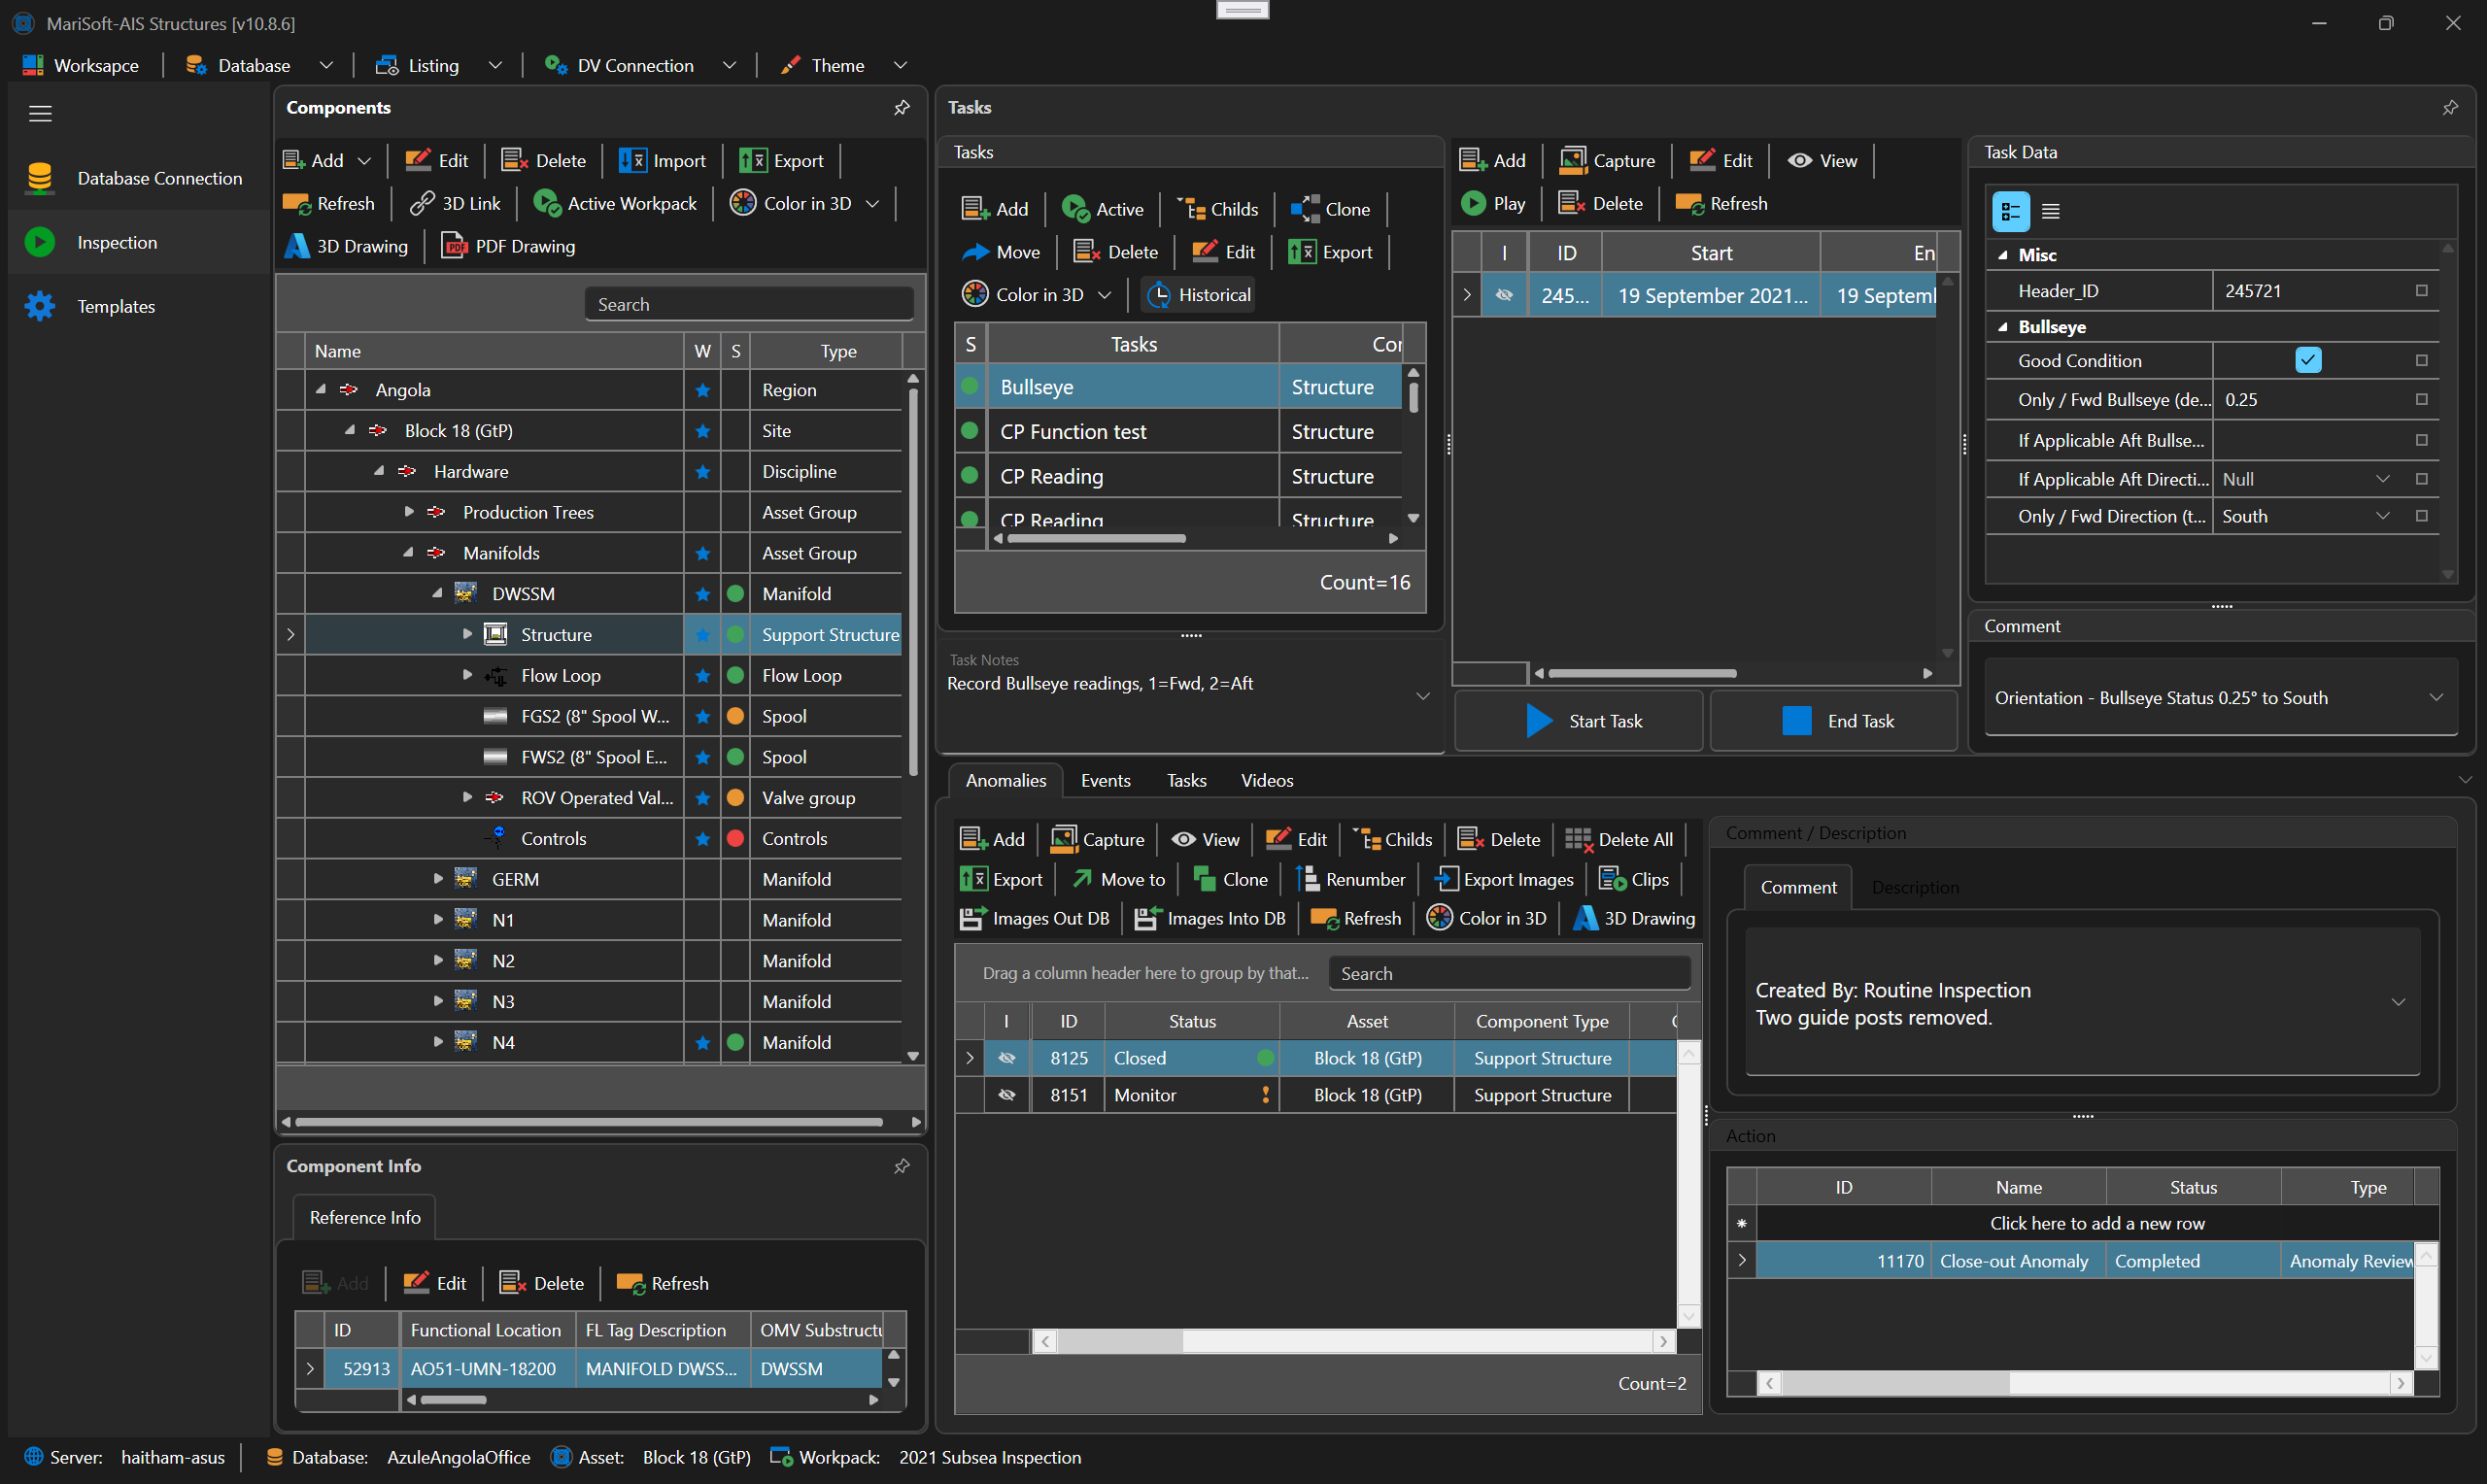
Task: Collapse the Angola tree node
Action: coord(320,390)
